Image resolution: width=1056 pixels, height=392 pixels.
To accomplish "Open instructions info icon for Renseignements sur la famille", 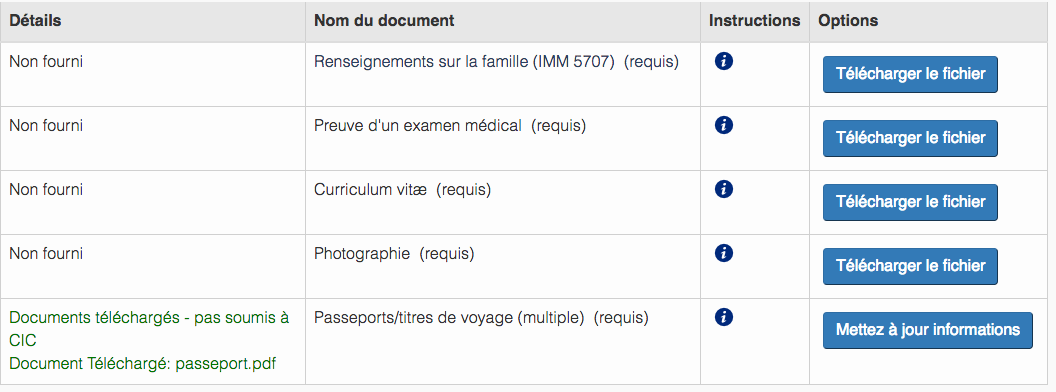I will [x=723, y=61].
